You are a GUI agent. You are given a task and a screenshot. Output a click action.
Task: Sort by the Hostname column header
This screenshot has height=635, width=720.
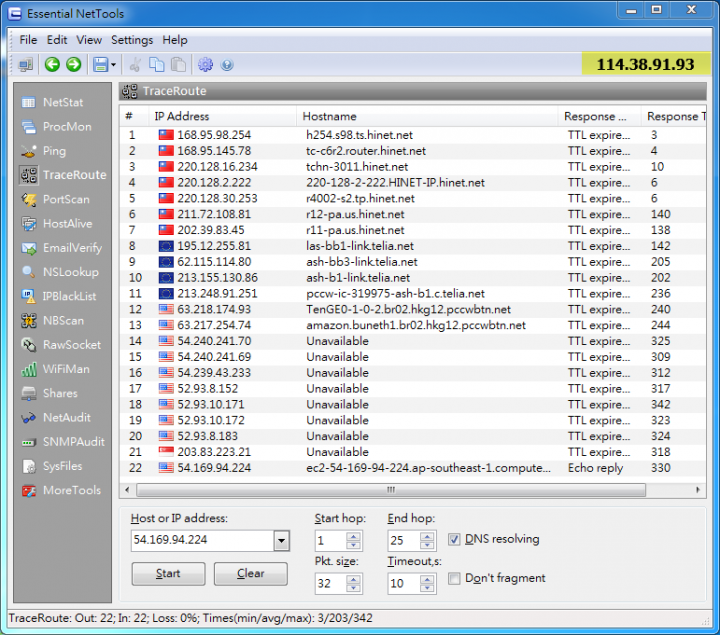[x=427, y=116]
